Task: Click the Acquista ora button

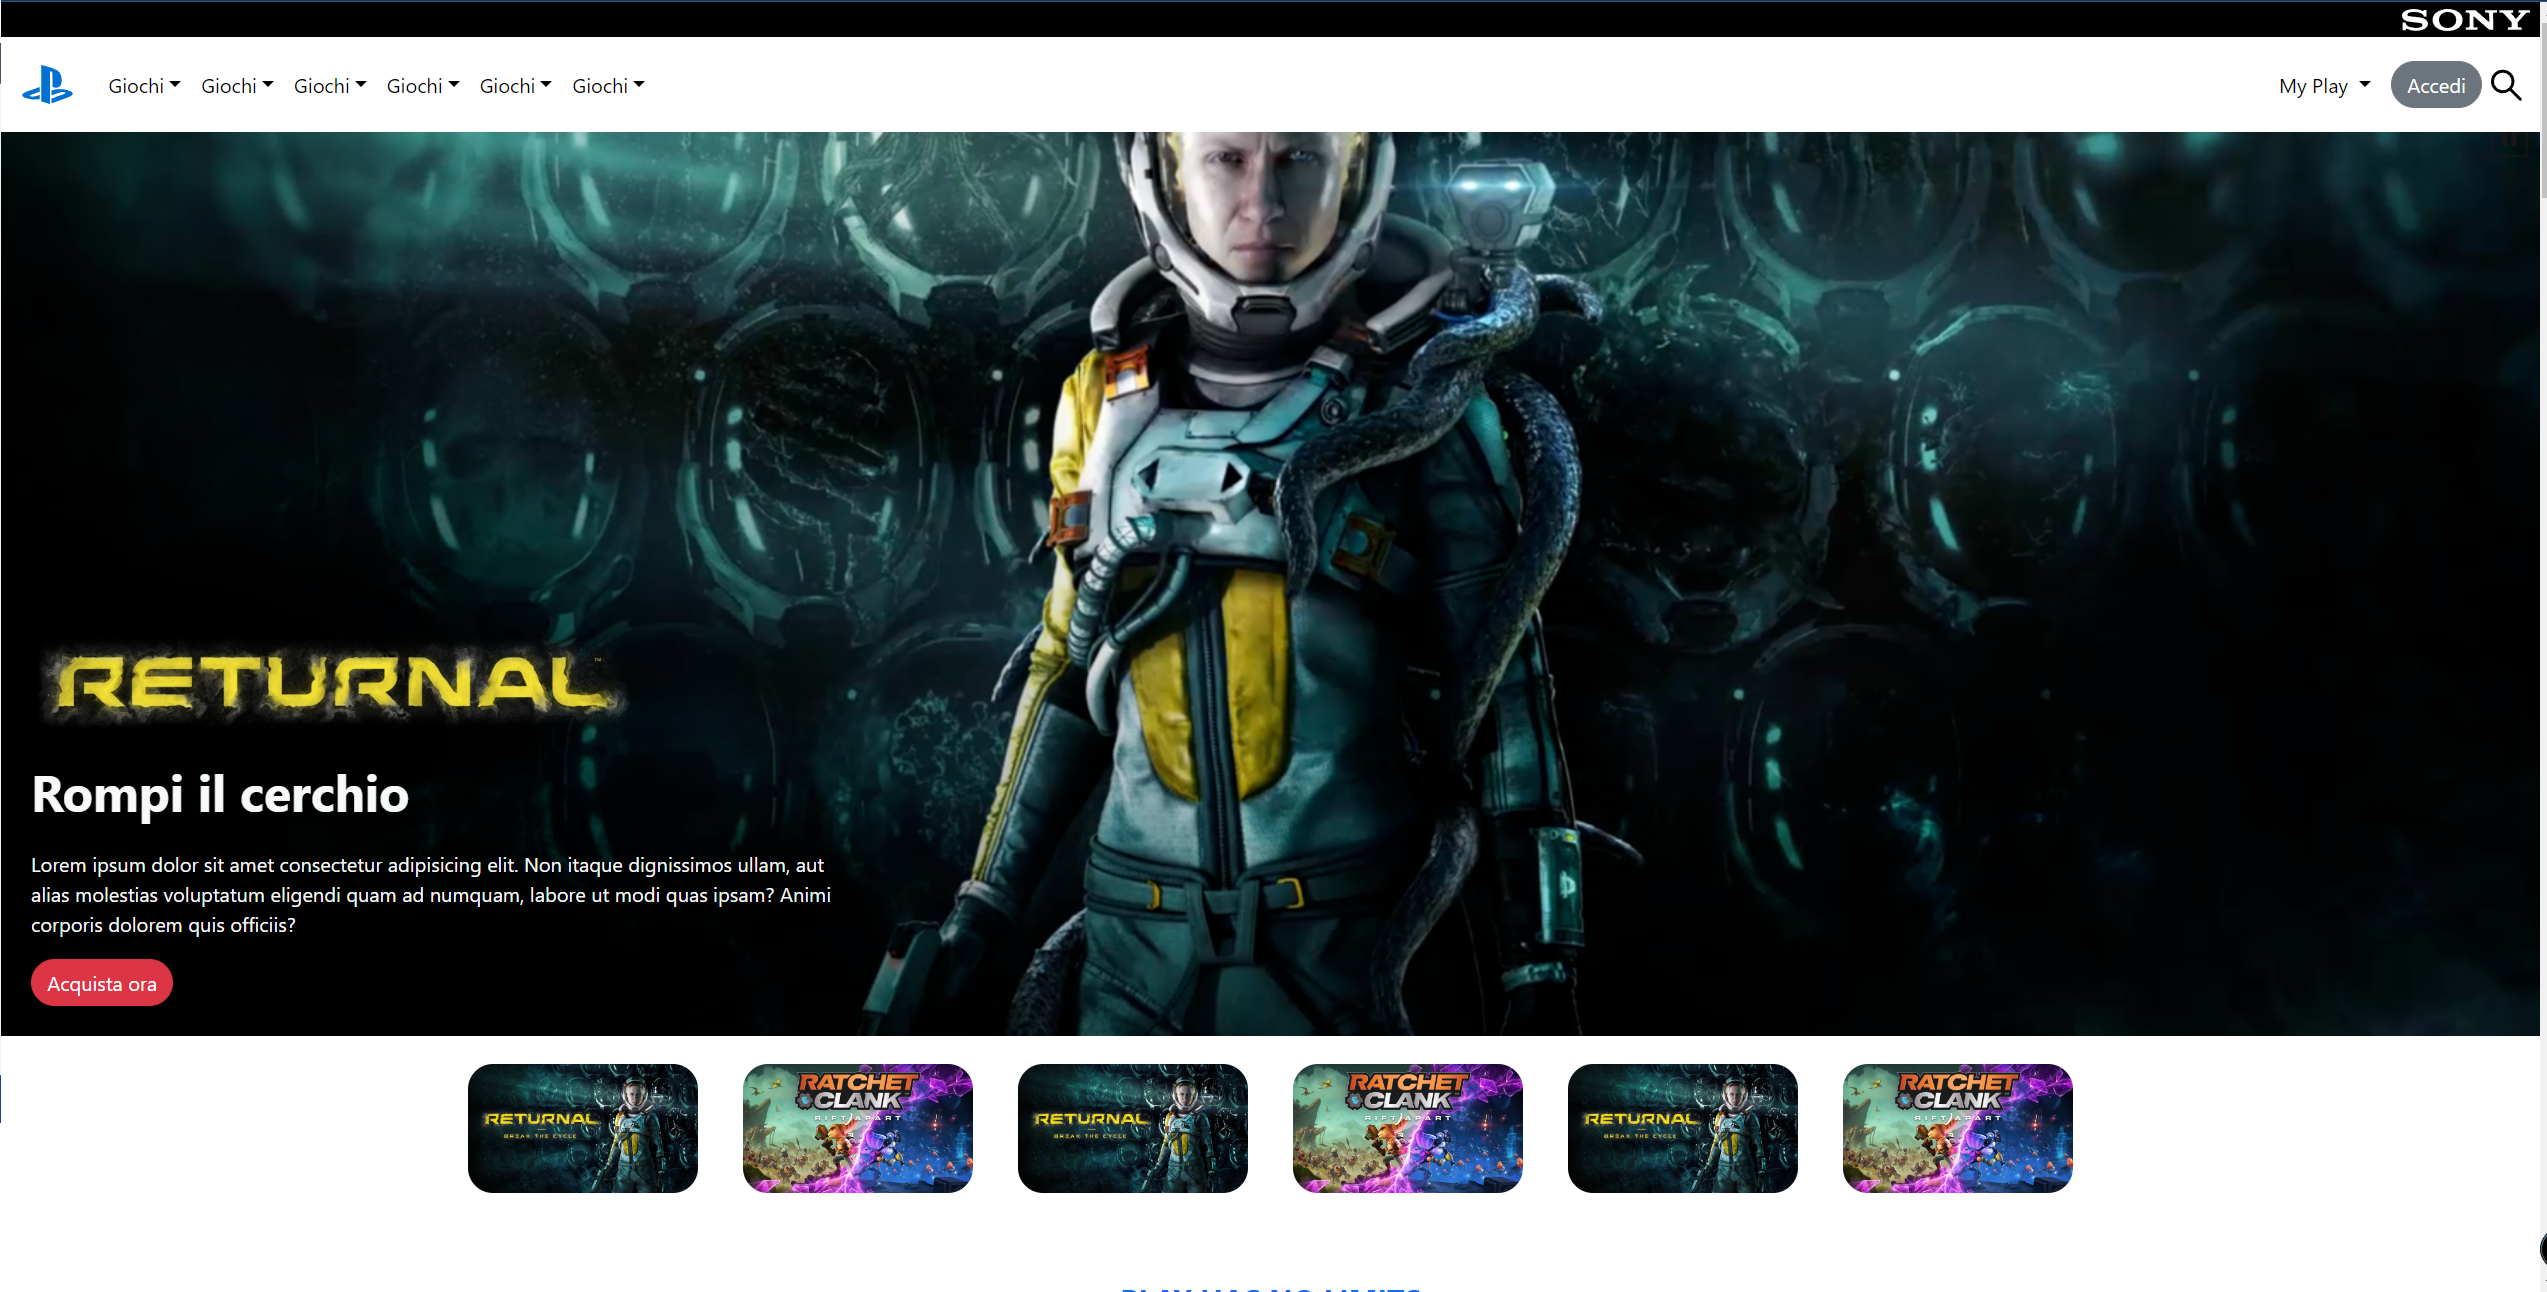Action: [x=102, y=983]
